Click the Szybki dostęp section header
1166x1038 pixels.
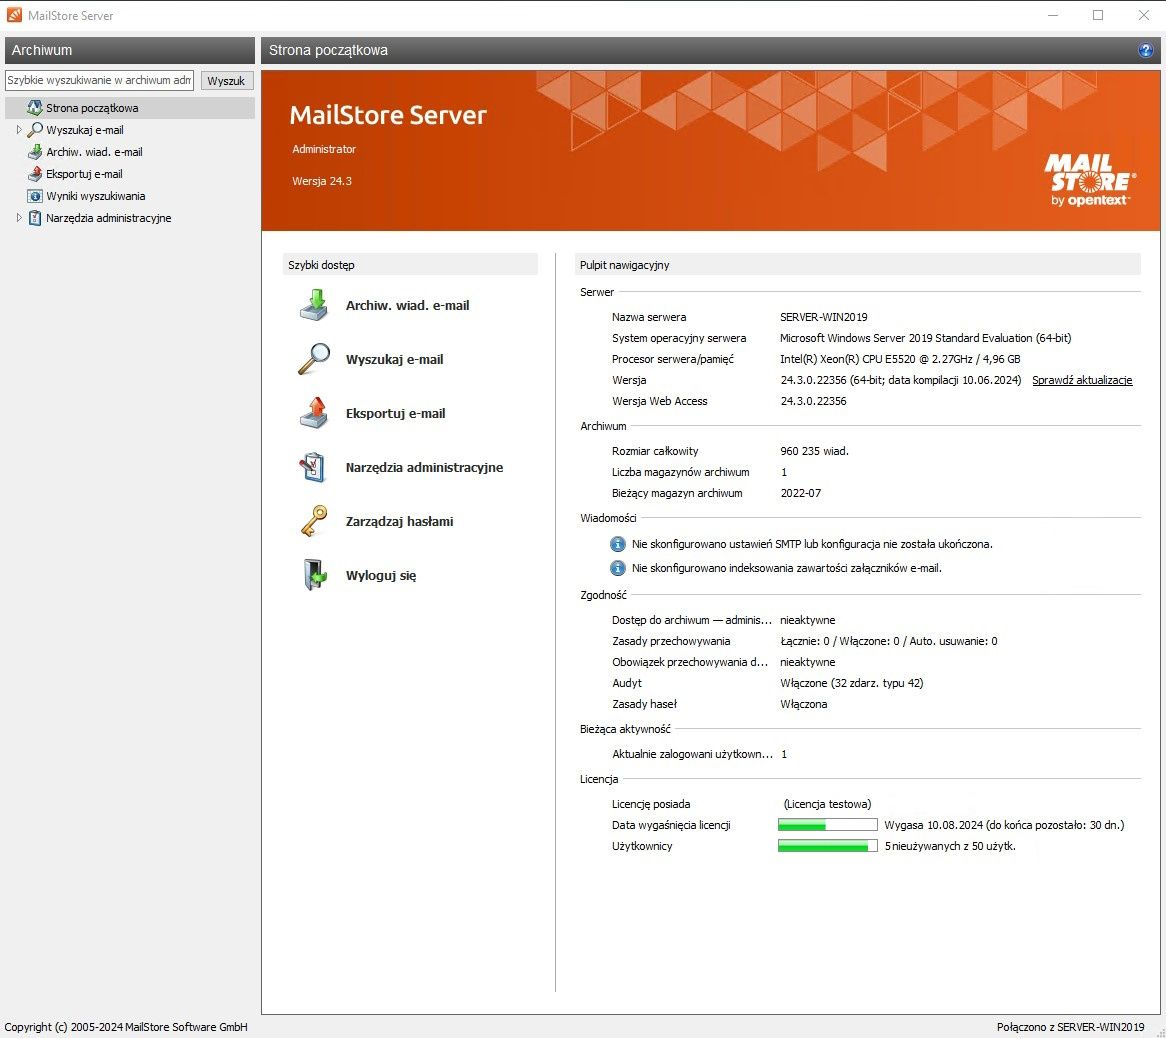pyautogui.click(x=410, y=265)
